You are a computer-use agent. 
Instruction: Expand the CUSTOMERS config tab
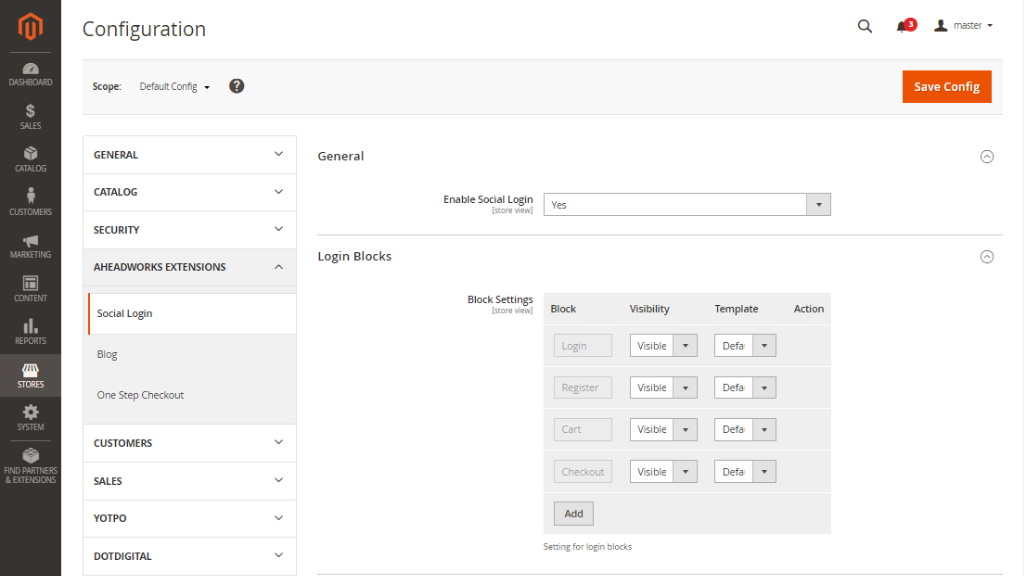[189, 443]
